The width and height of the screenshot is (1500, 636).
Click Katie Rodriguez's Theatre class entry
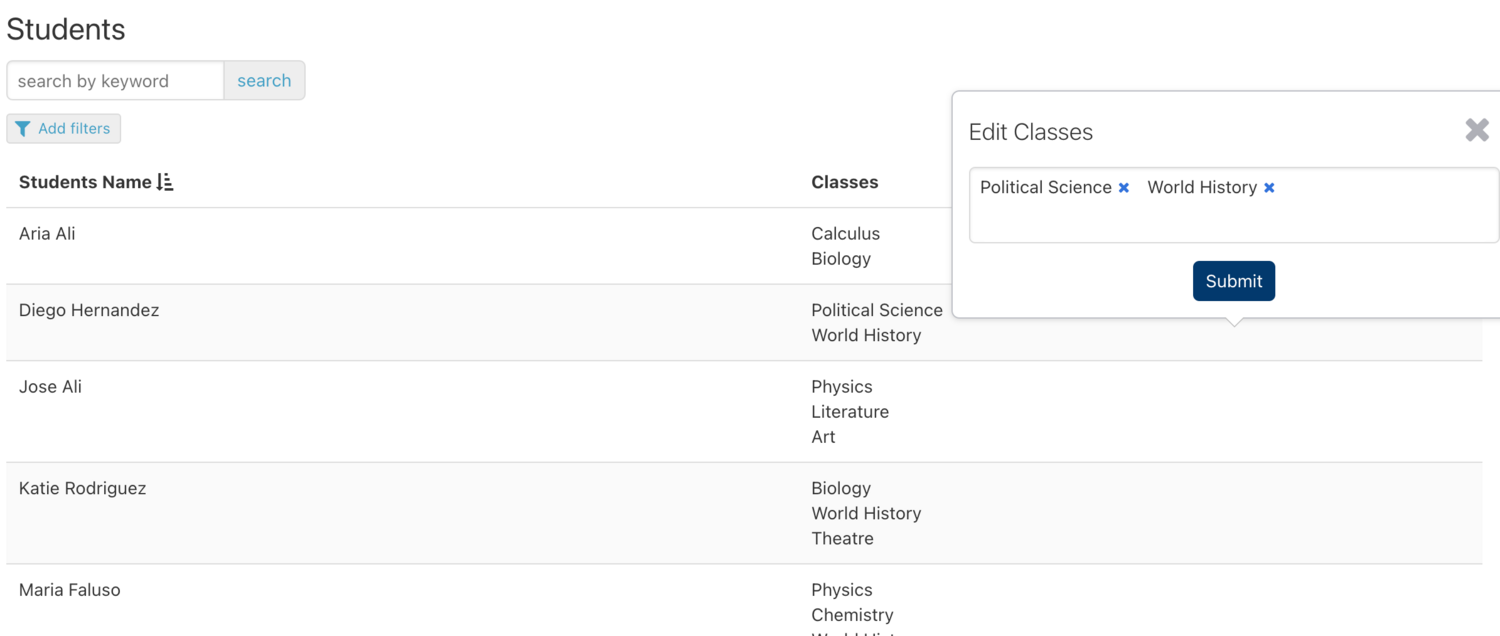(x=842, y=538)
